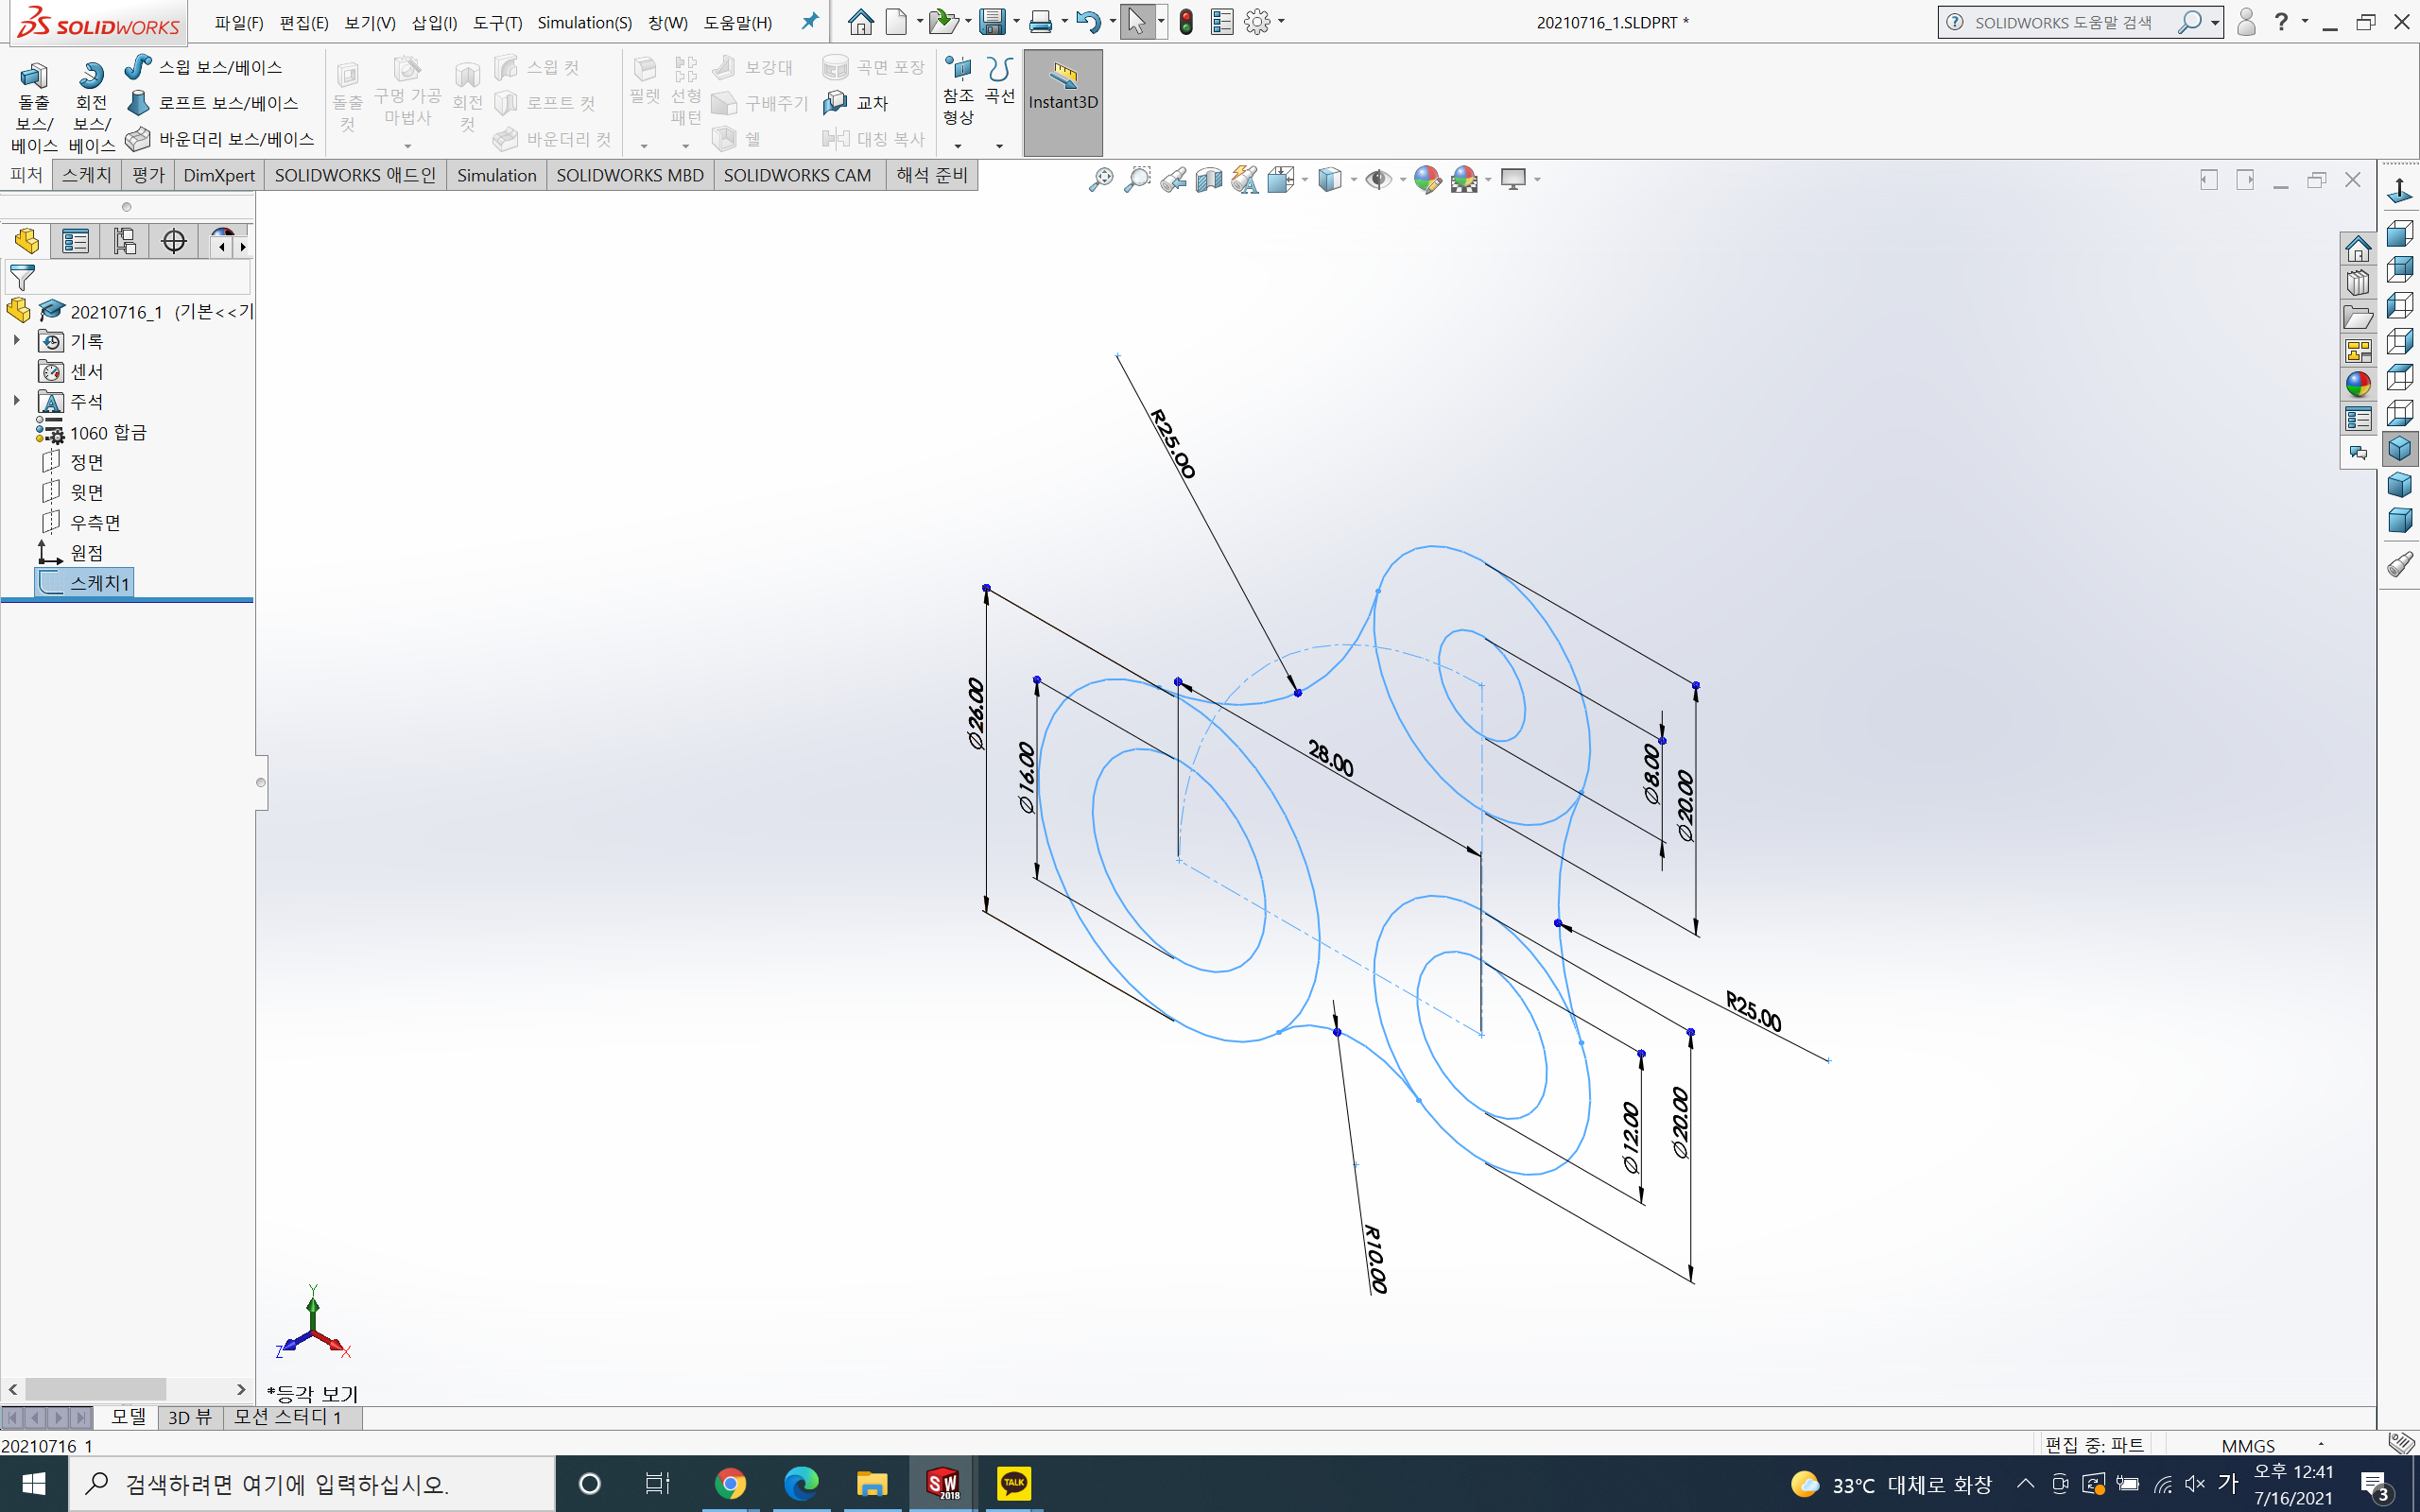This screenshot has width=2420, height=1512.
Task: Click the SOLIDWORKS help search field
Action: click(2062, 22)
